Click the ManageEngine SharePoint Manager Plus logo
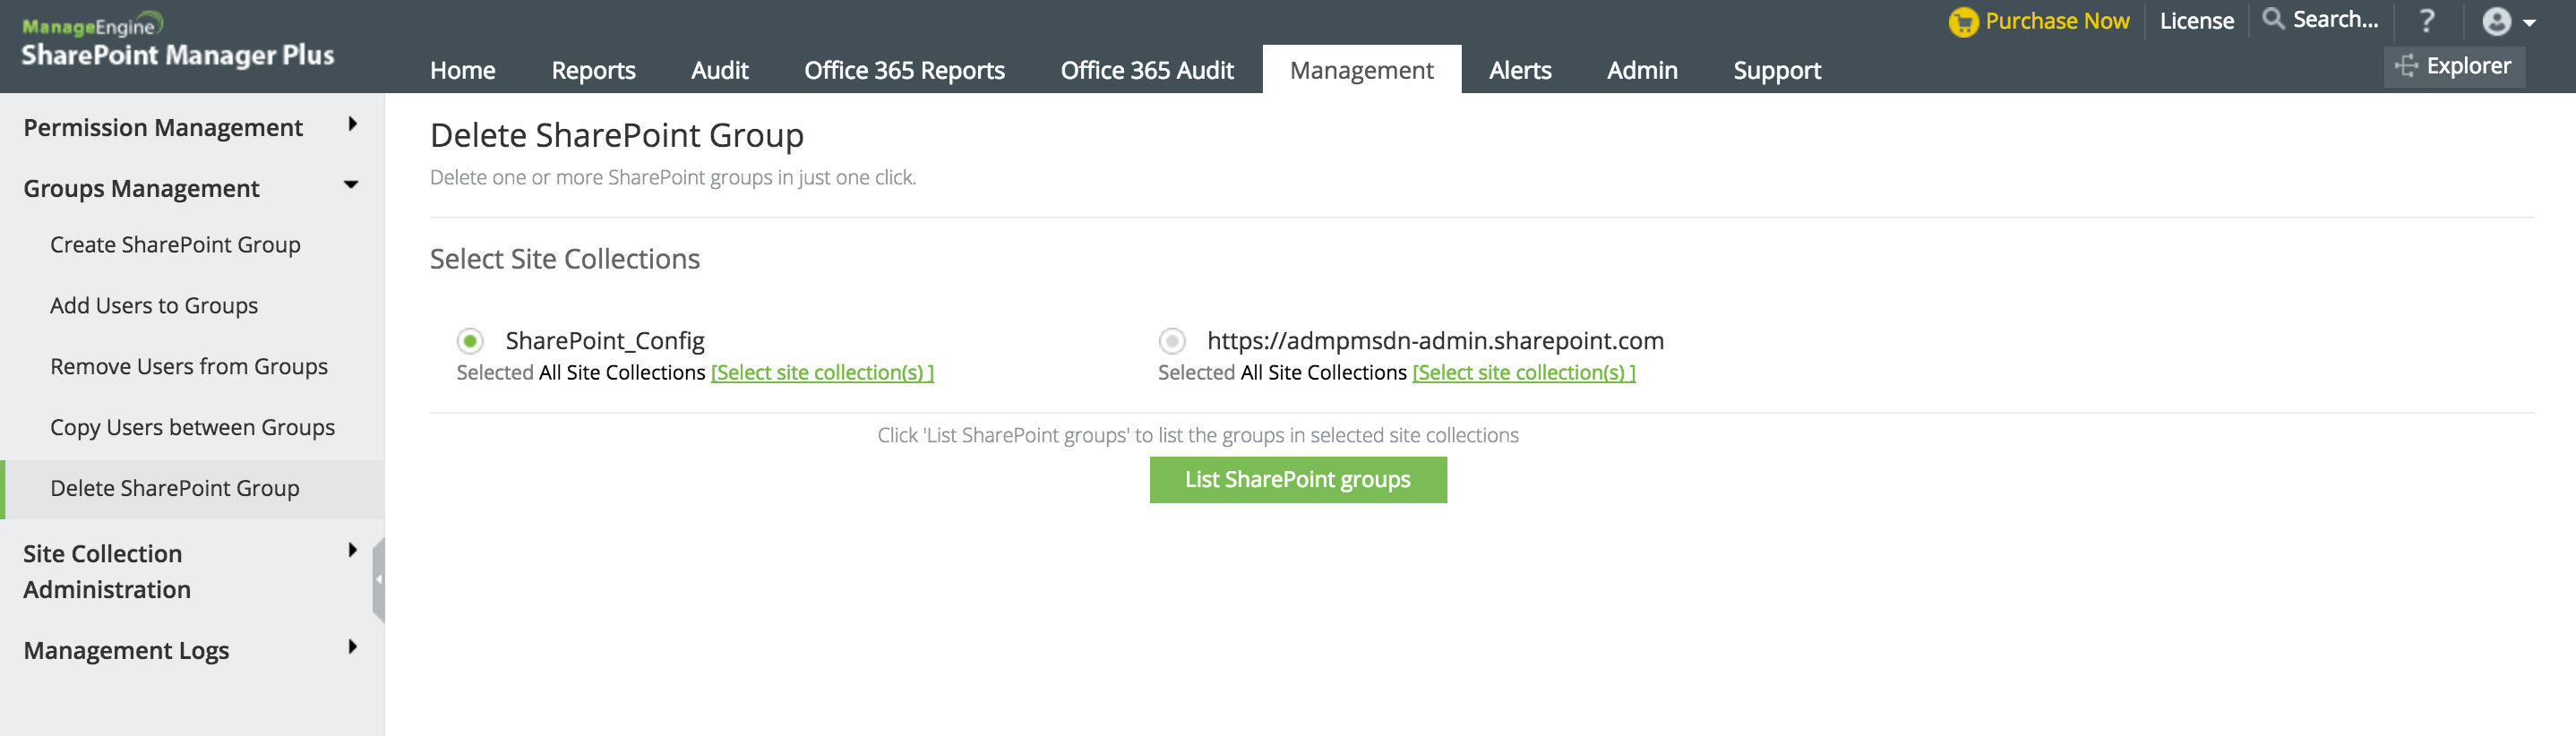 point(178,43)
